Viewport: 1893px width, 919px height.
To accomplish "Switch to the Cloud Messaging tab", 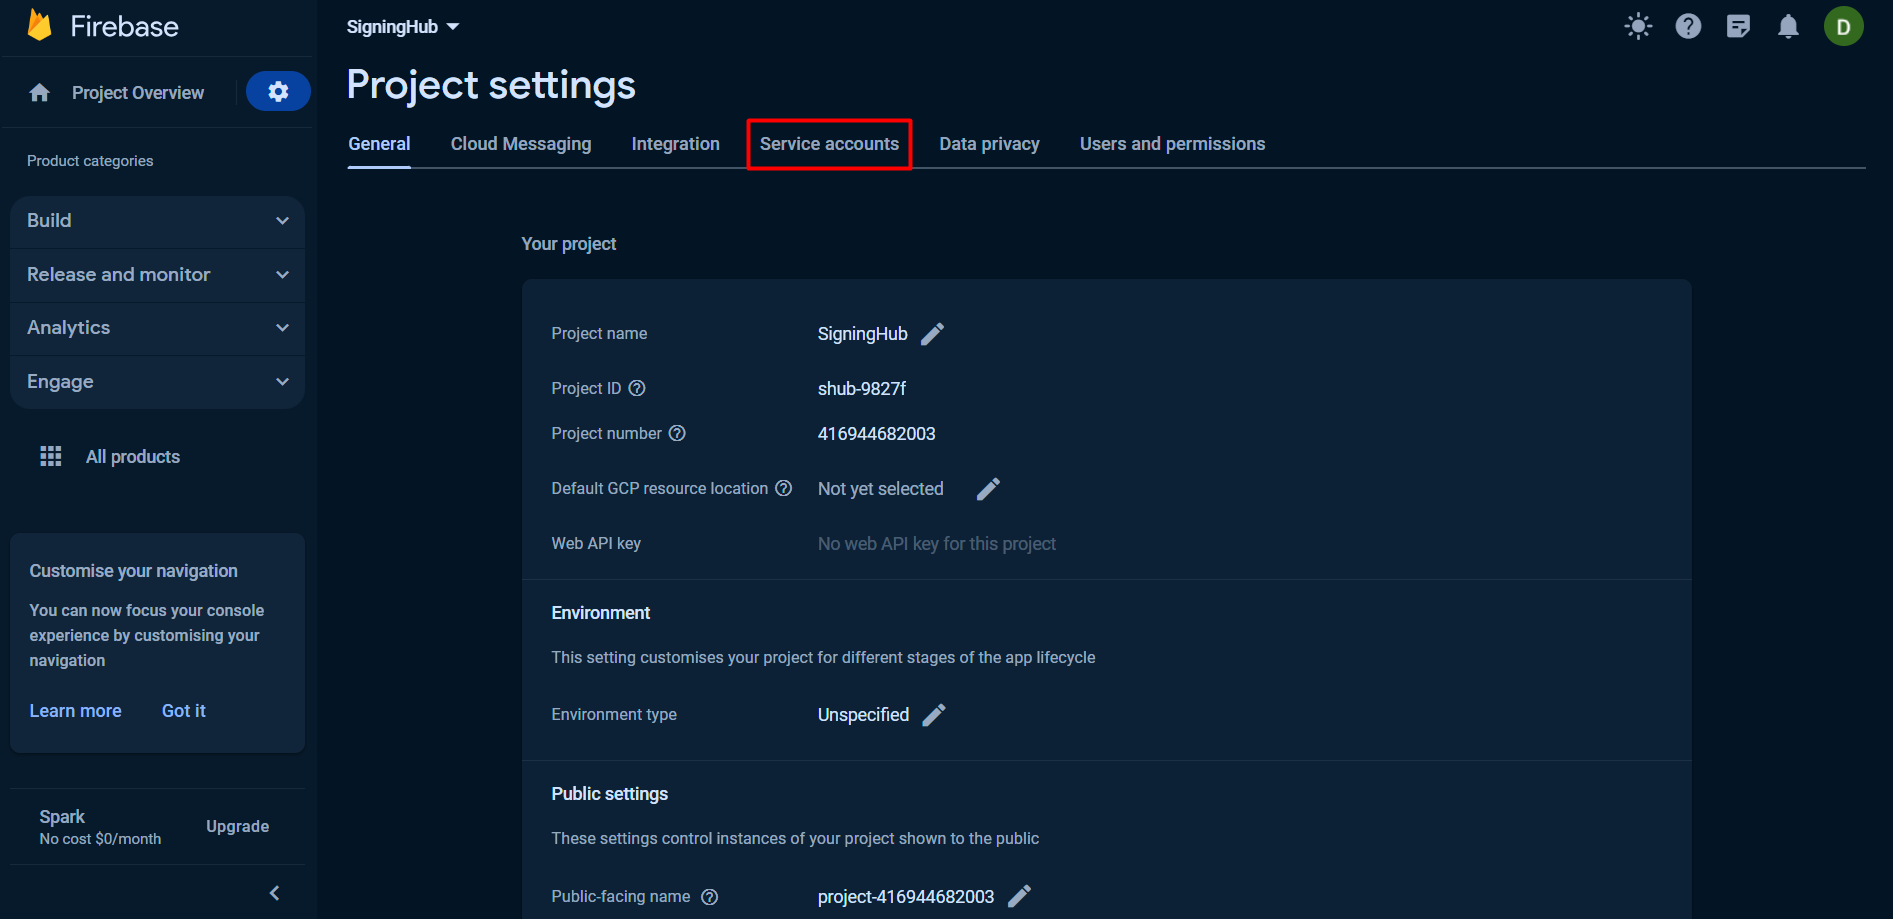I will pyautogui.click(x=521, y=144).
